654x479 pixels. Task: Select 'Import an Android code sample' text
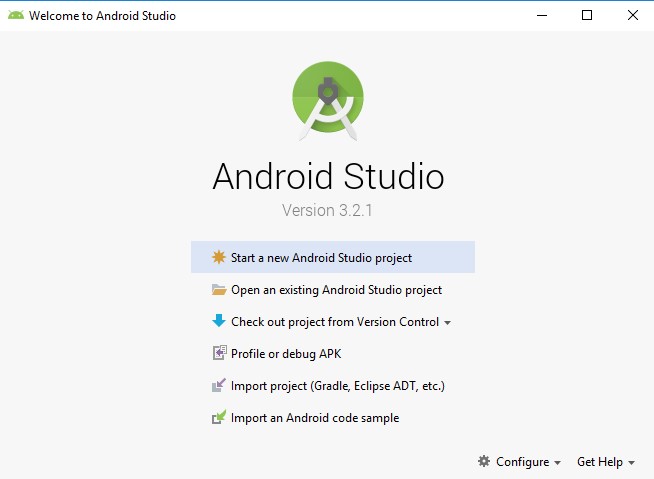click(x=314, y=418)
